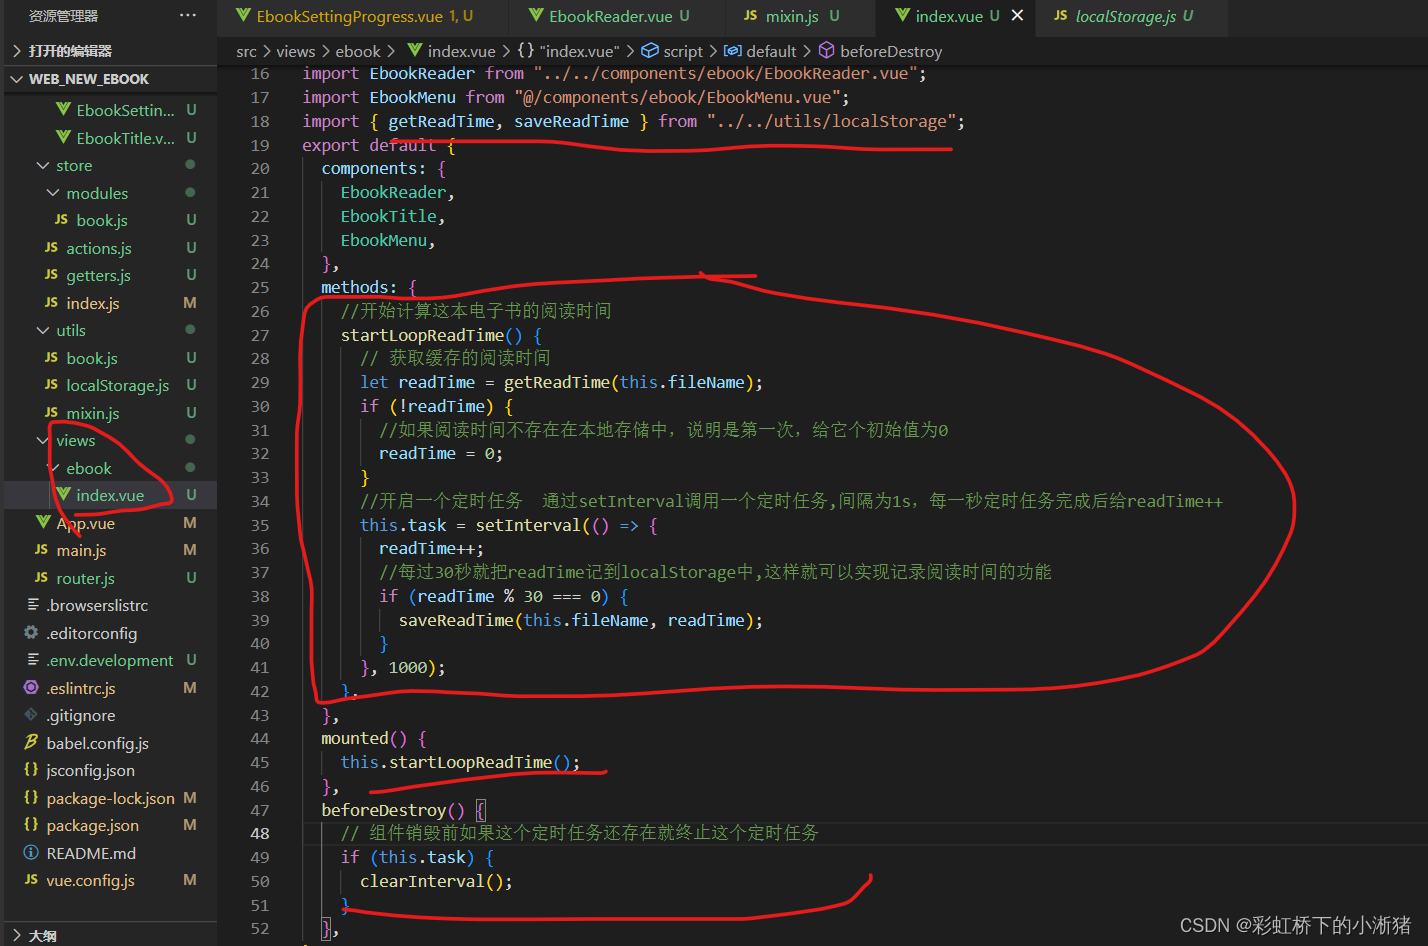The width and height of the screenshot is (1428, 946).
Task: Click the JS icon on mixin.js tab
Action: 750,15
